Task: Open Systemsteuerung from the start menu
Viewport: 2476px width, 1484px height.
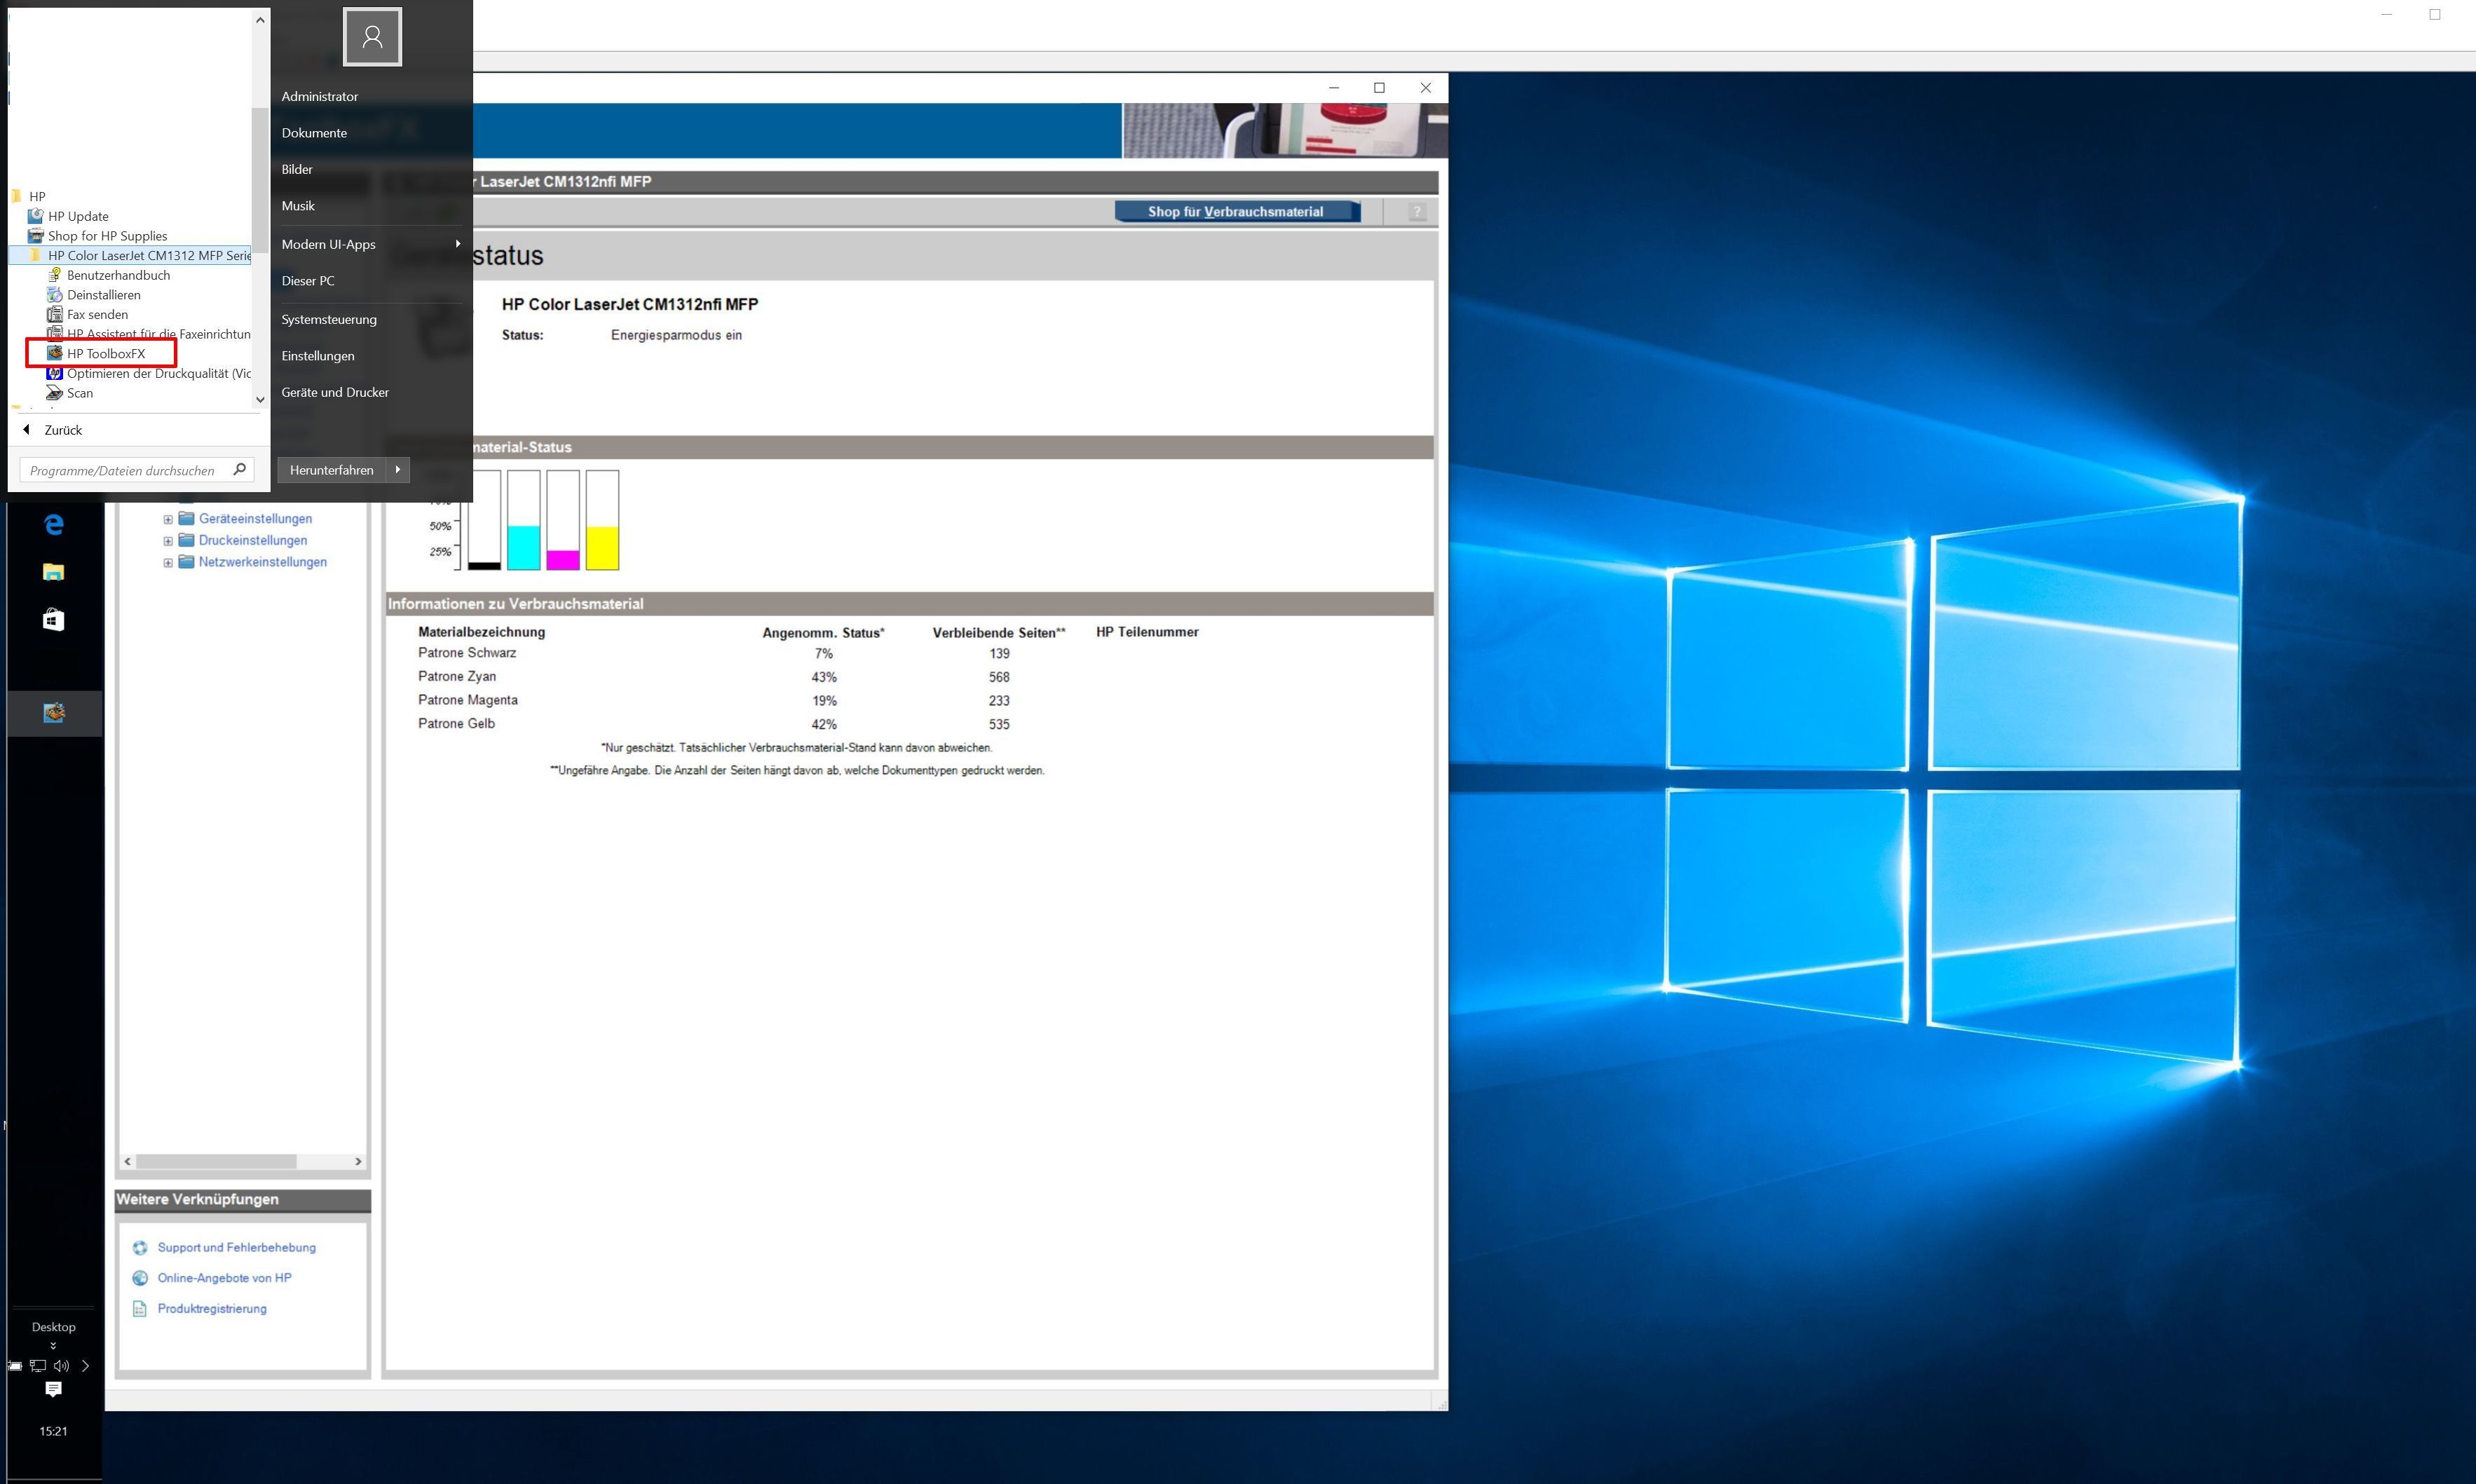Action: [x=329, y=319]
